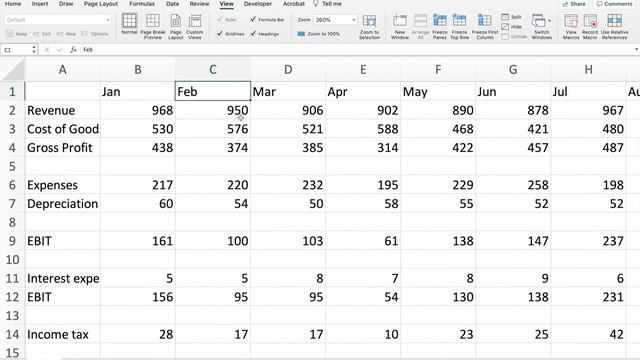This screenshot has height=360, width=640.
Task: Click the Name Box field
Action: point(16,49)
